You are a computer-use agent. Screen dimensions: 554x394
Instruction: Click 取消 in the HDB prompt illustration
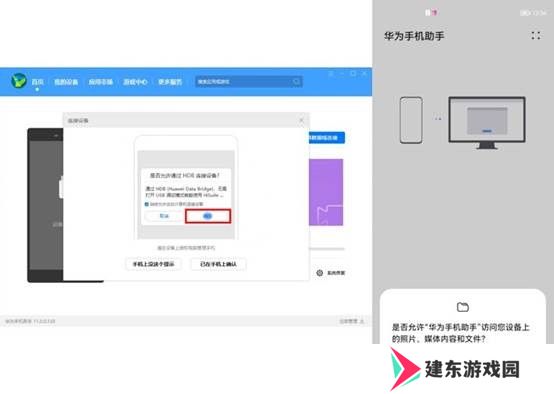164,216
